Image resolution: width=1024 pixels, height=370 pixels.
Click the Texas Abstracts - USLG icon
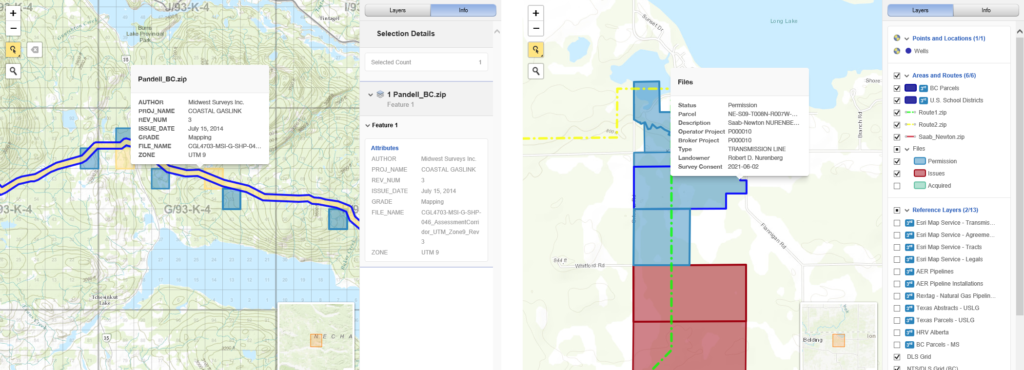(910, 308)
